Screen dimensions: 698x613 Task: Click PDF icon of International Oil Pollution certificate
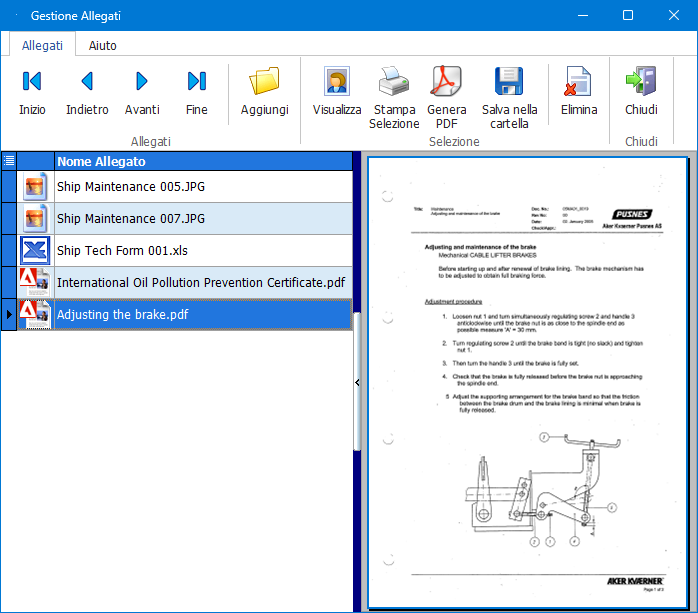click(x=35, y=283)
